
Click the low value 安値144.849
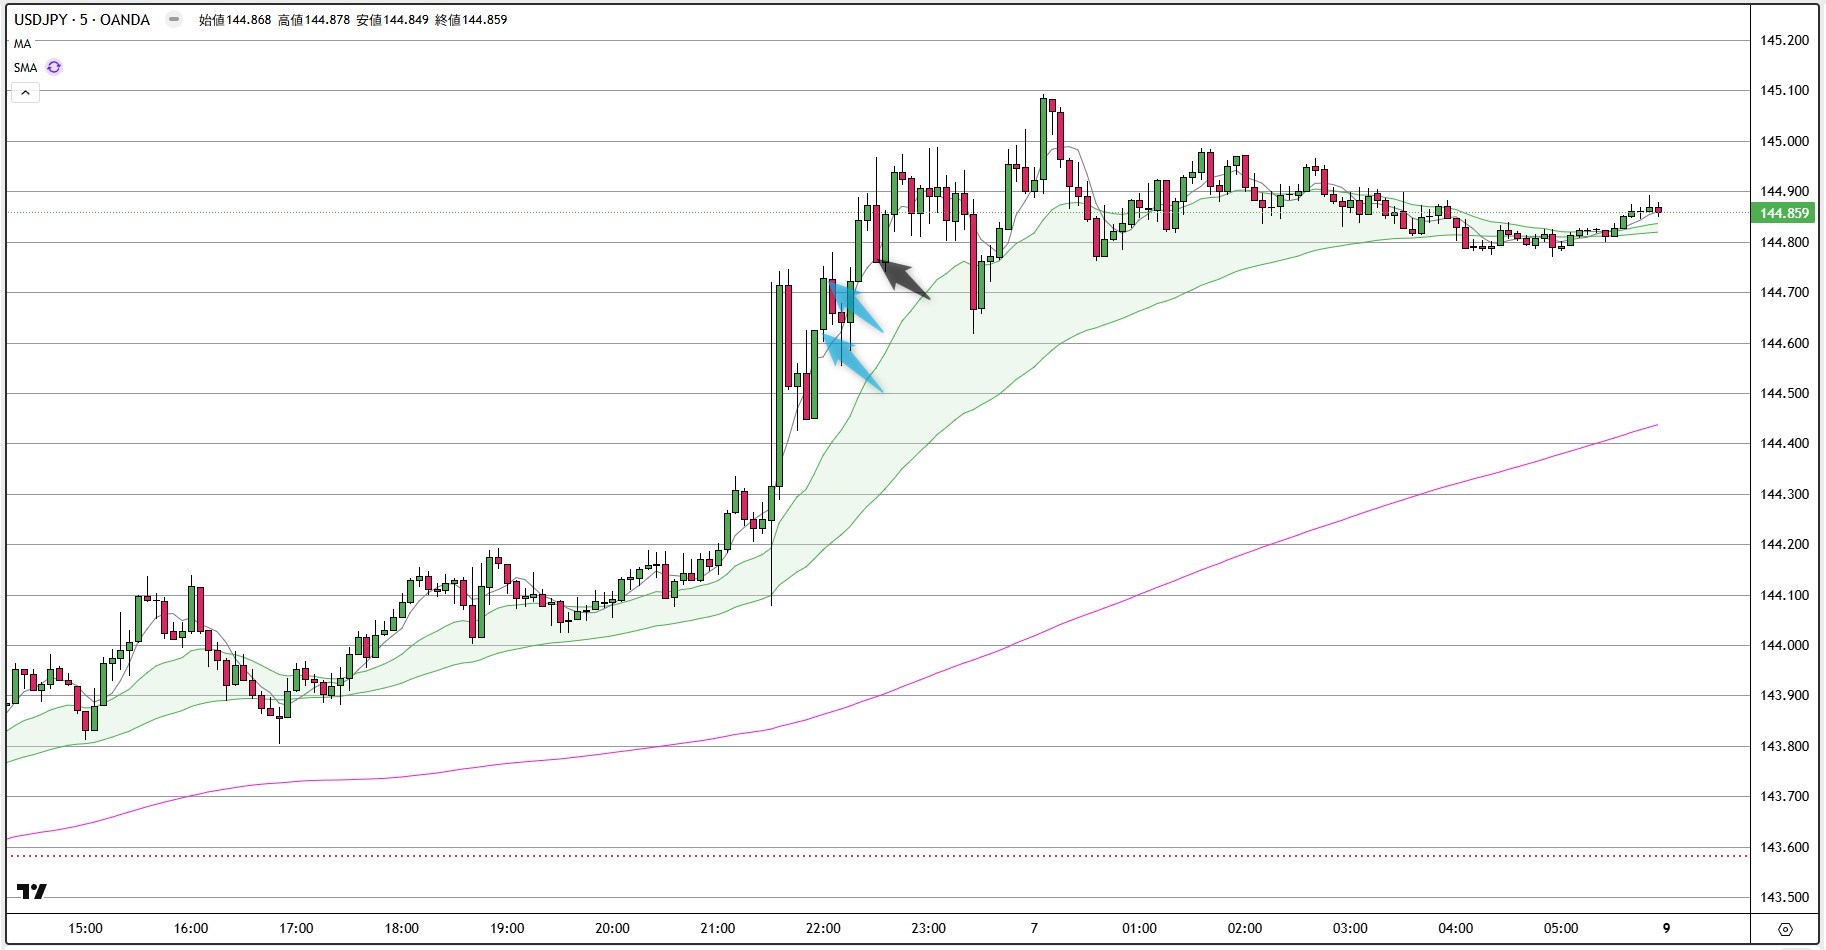[393, 19]
